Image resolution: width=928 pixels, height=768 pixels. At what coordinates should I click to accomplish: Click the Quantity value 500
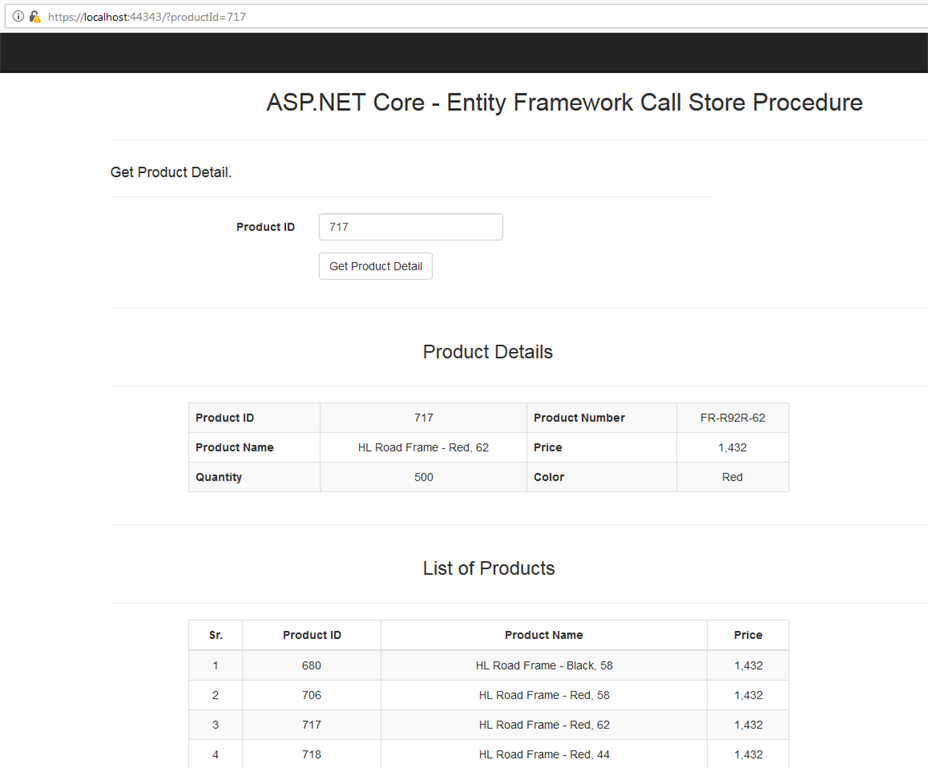pyautogui.click(x=423, y=478)
